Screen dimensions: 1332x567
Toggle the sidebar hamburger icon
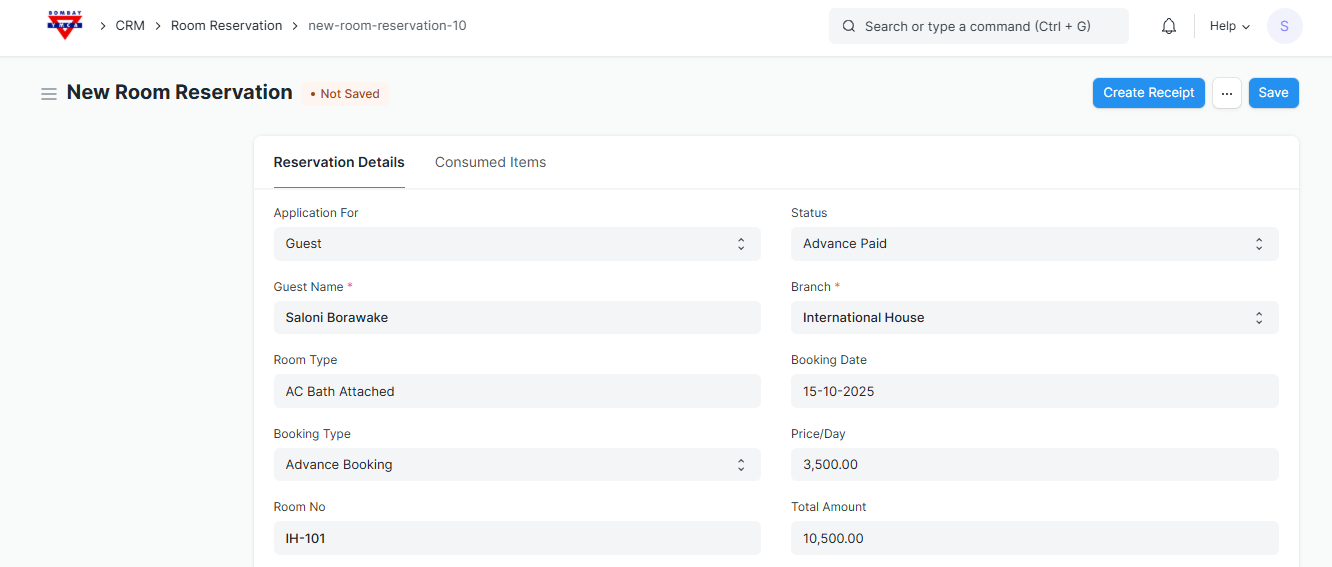pos(48,94)
